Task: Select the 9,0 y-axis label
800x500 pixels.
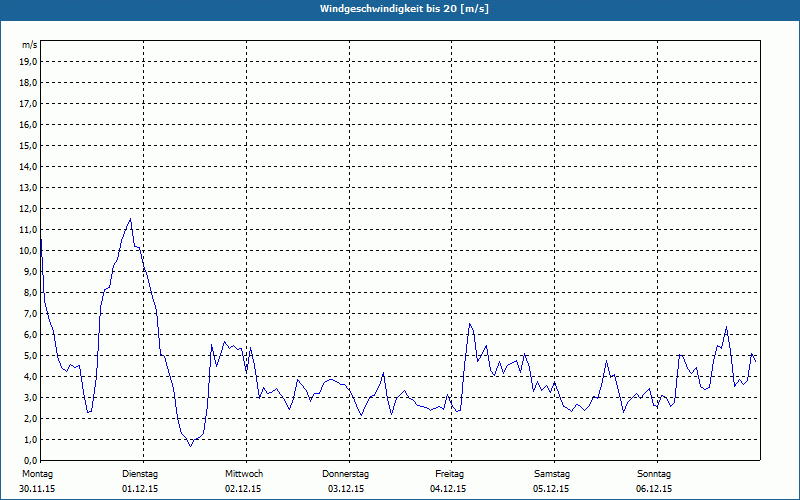Action: (x=30, y=271)
